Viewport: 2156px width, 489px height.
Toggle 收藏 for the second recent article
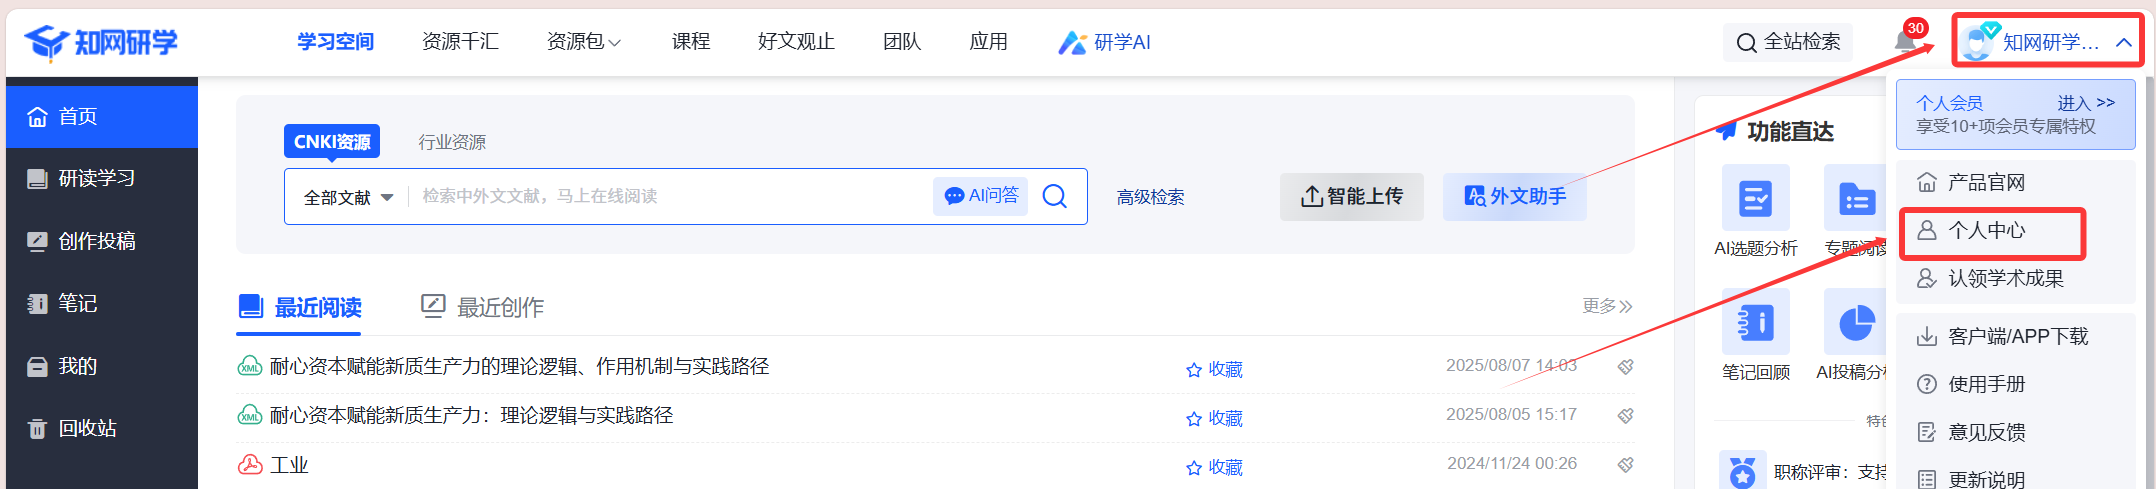(x=1214, y=418)
